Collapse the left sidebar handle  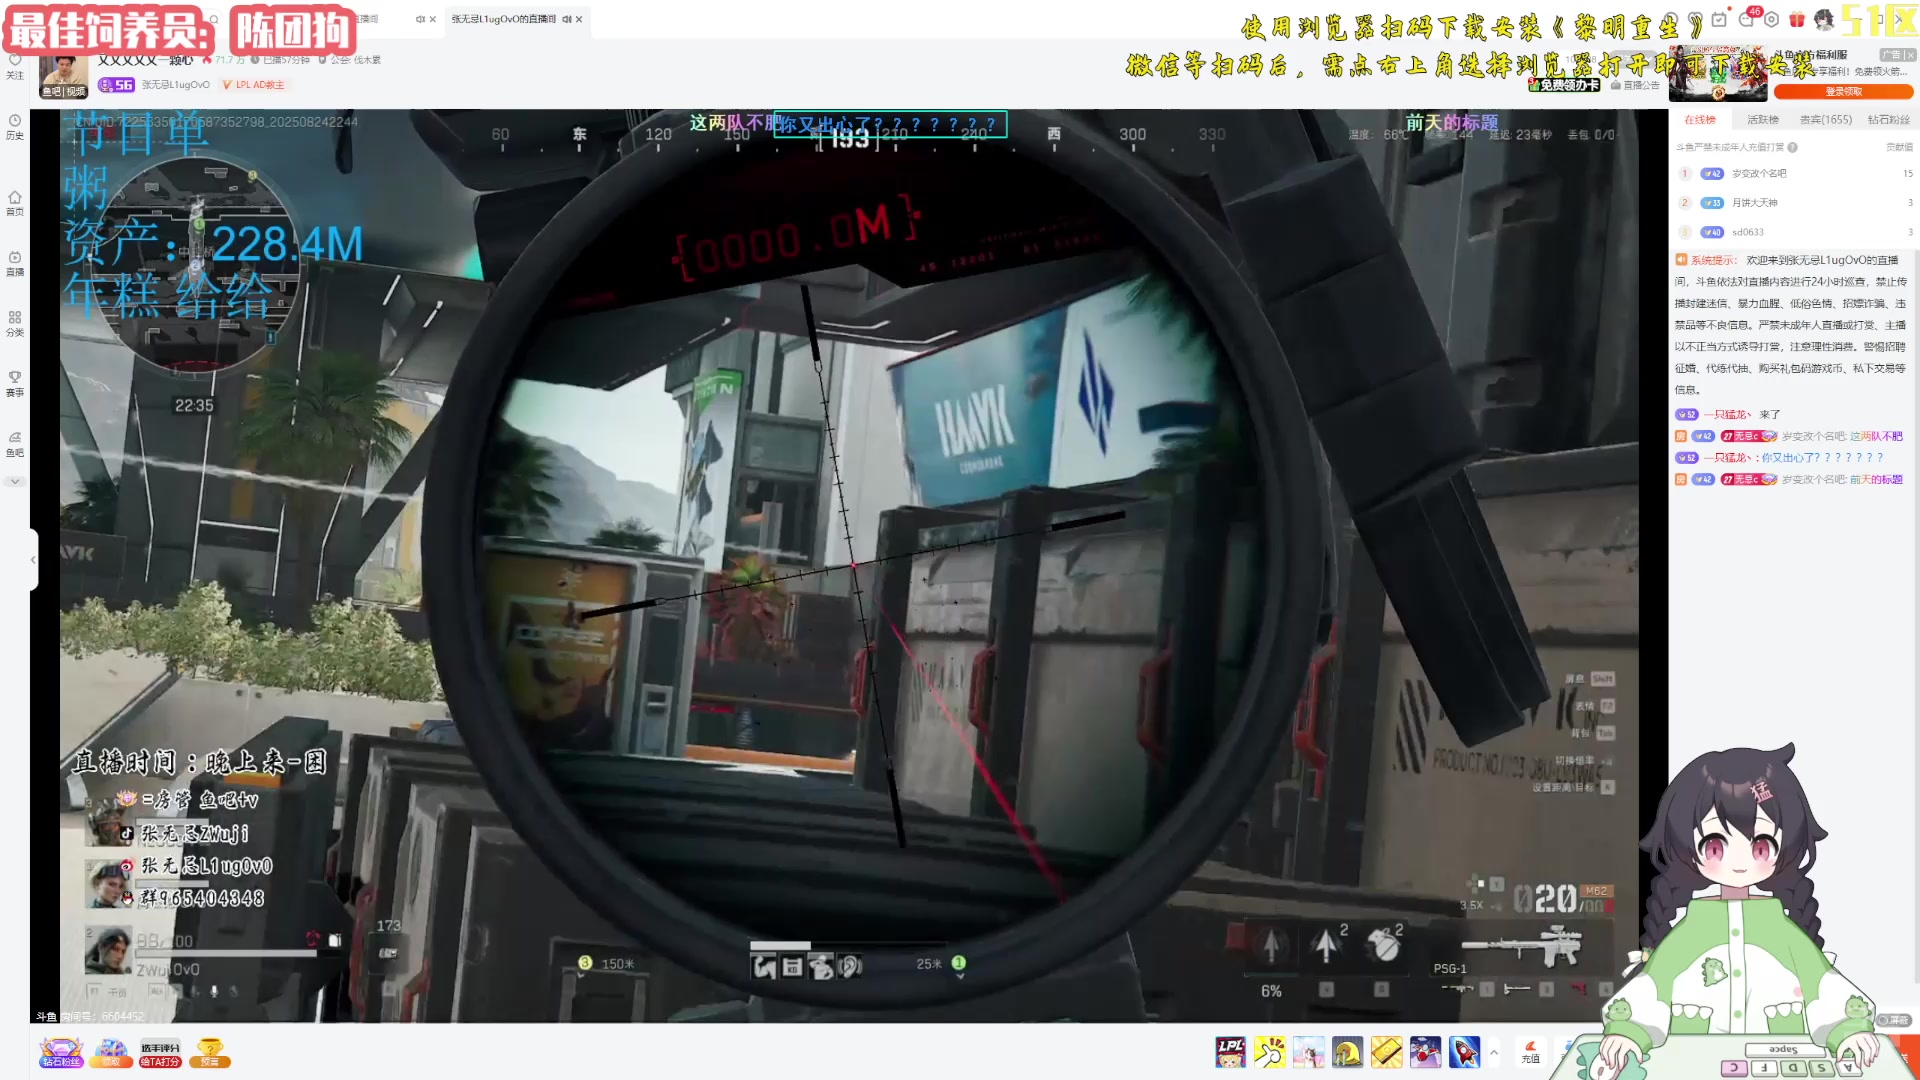33,559
